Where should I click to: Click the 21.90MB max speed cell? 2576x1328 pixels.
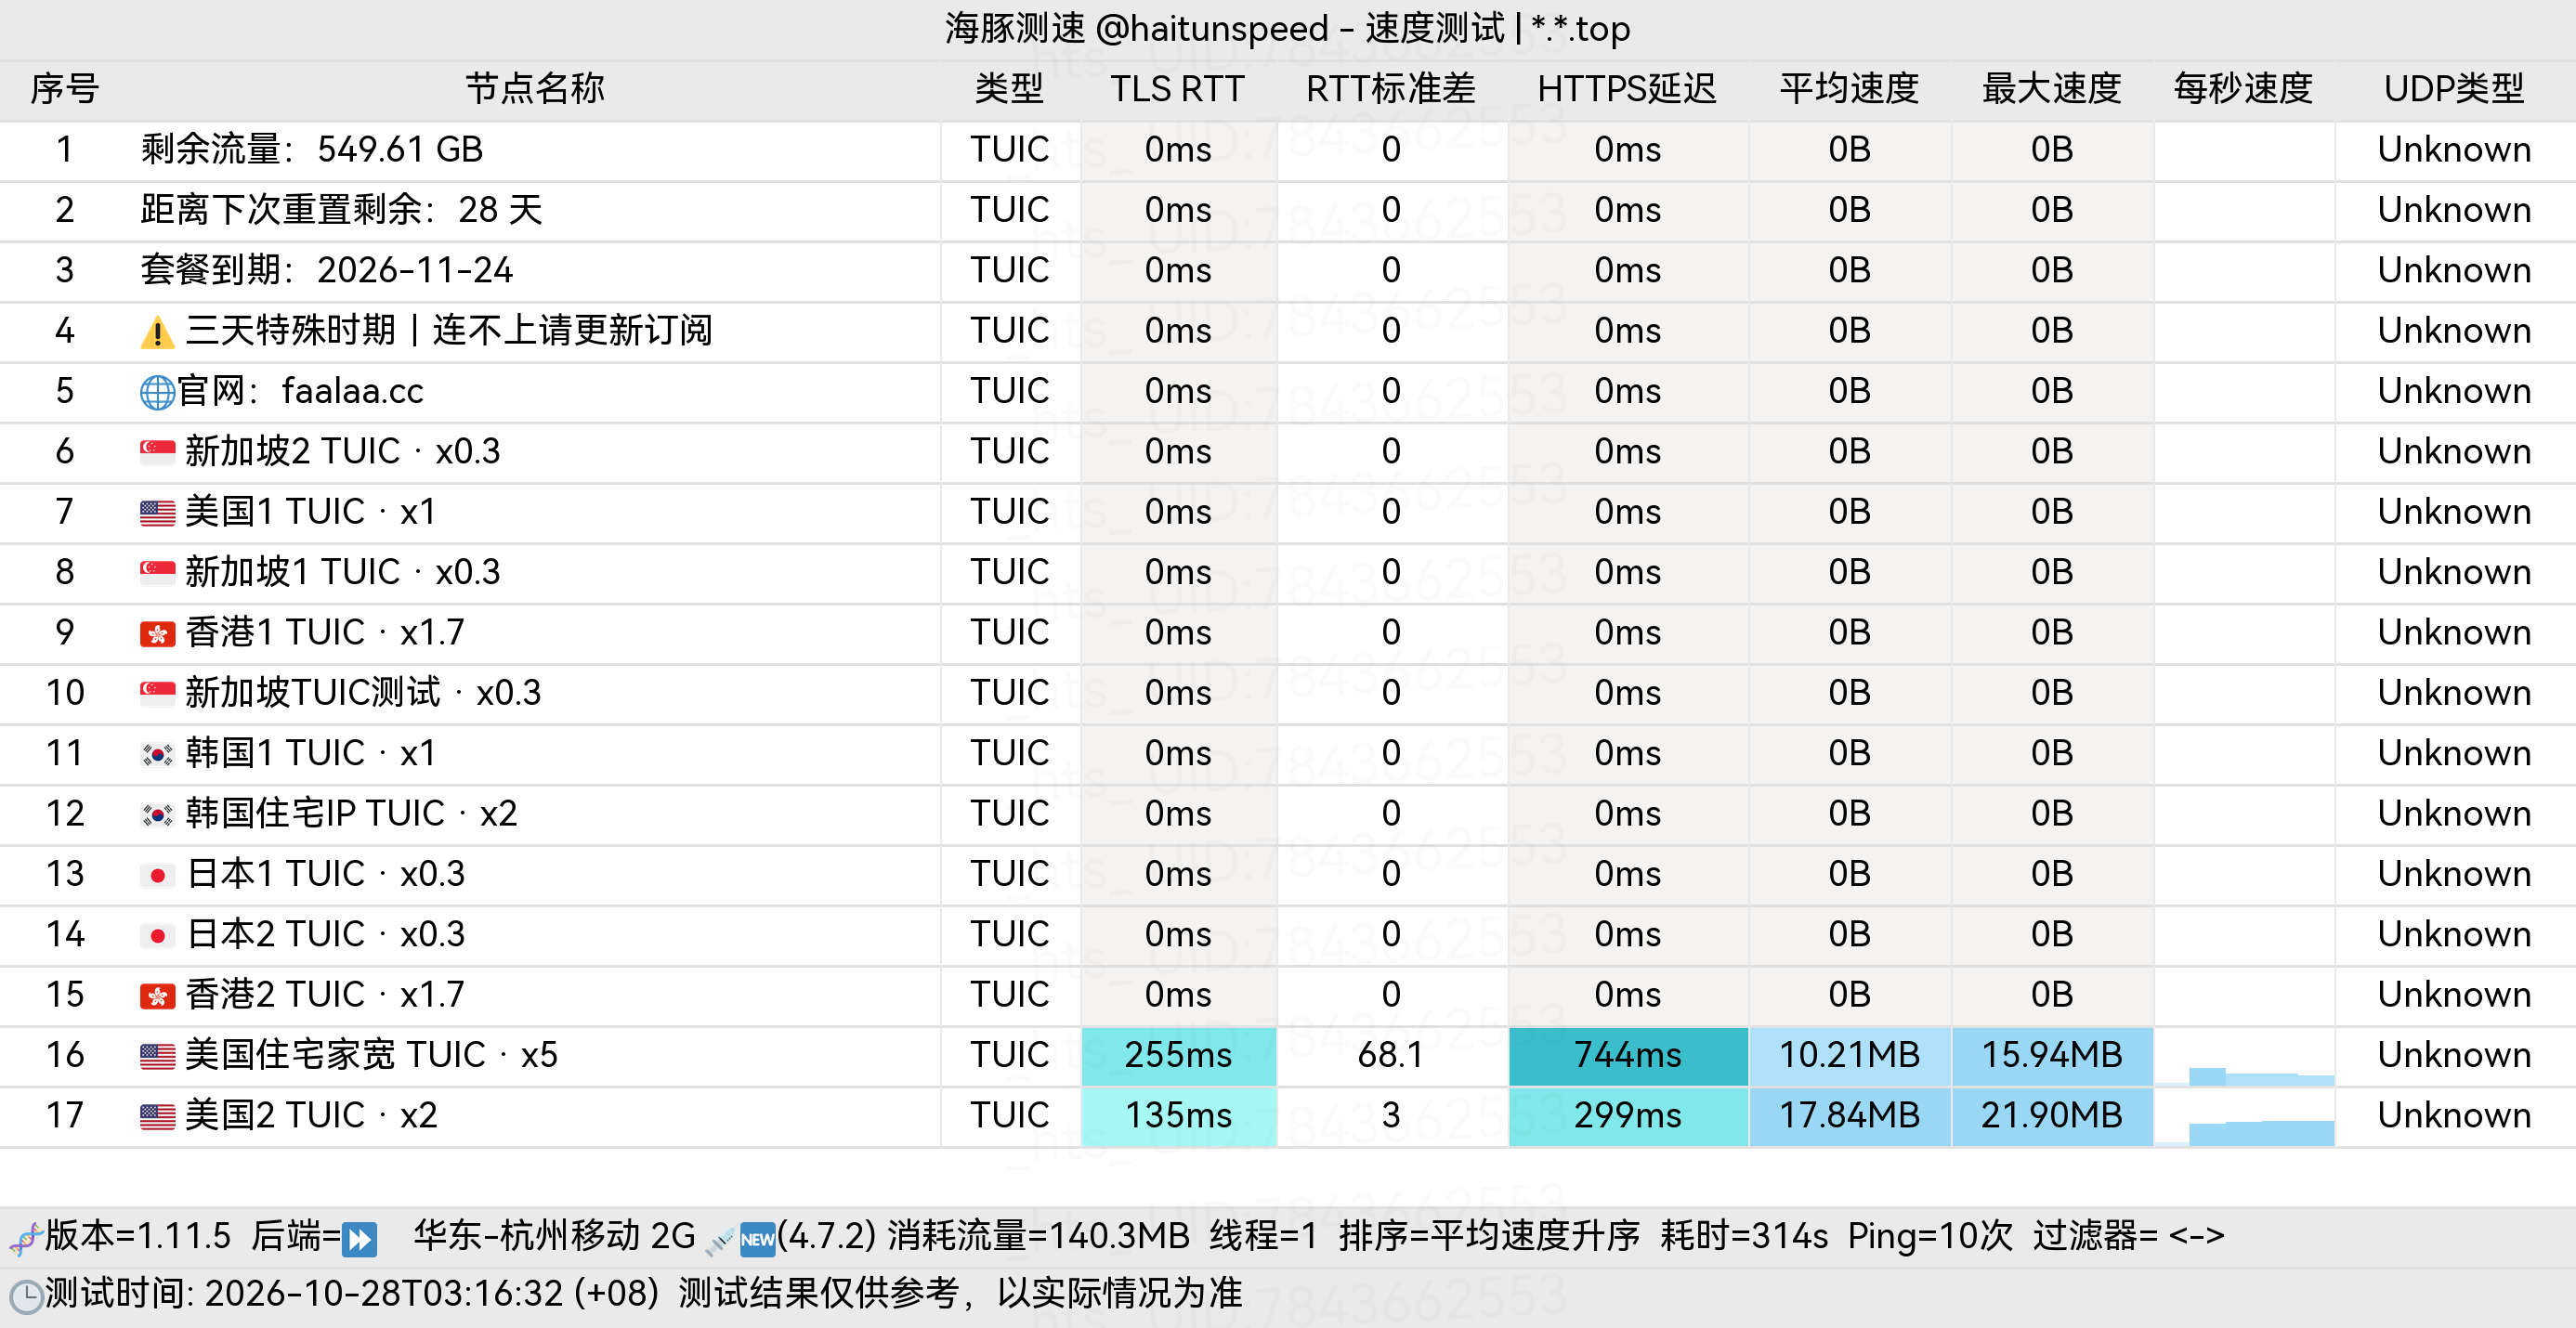click(2052, 1116)
